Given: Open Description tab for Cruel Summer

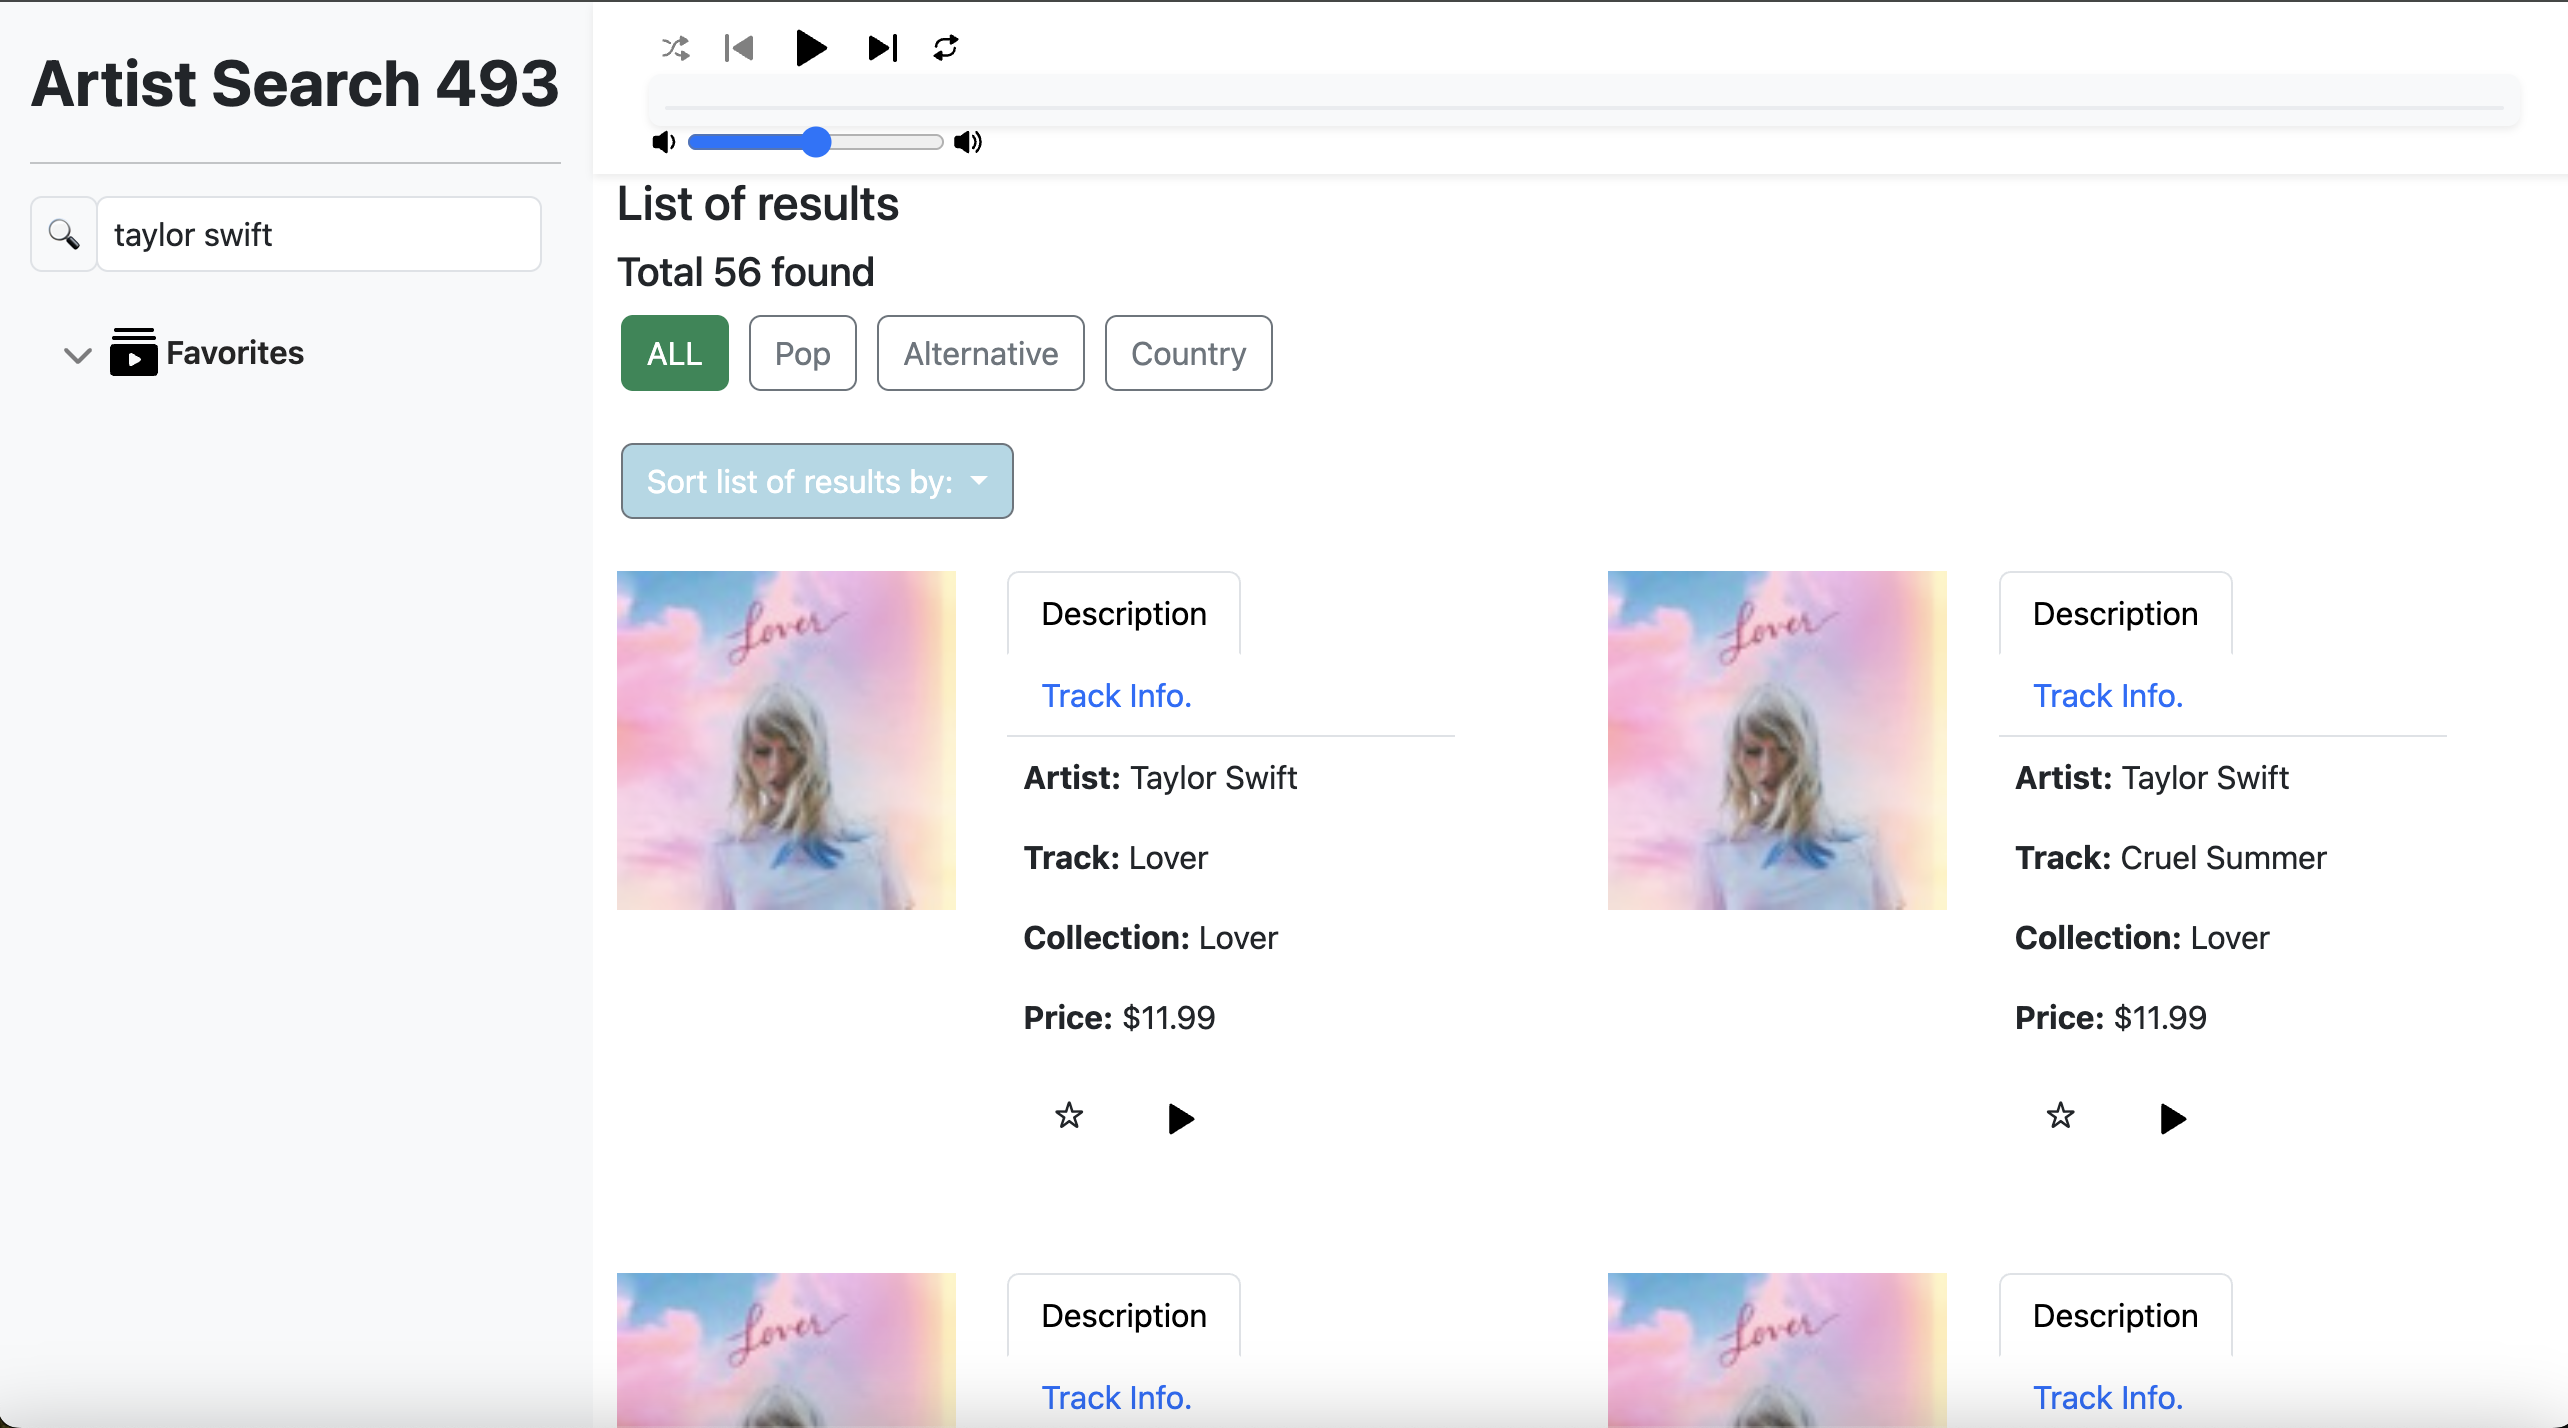Looking at the screenshot, I should coord(2115,613).
